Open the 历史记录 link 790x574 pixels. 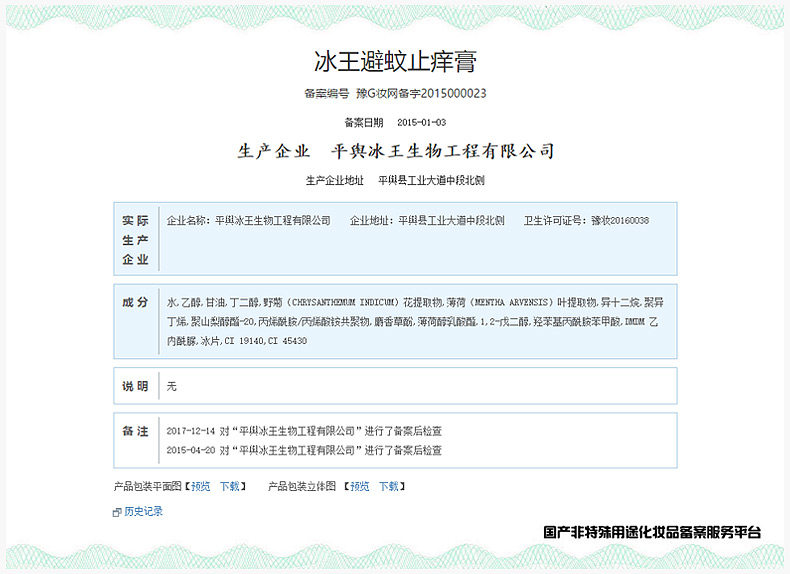tap(144, 512)
